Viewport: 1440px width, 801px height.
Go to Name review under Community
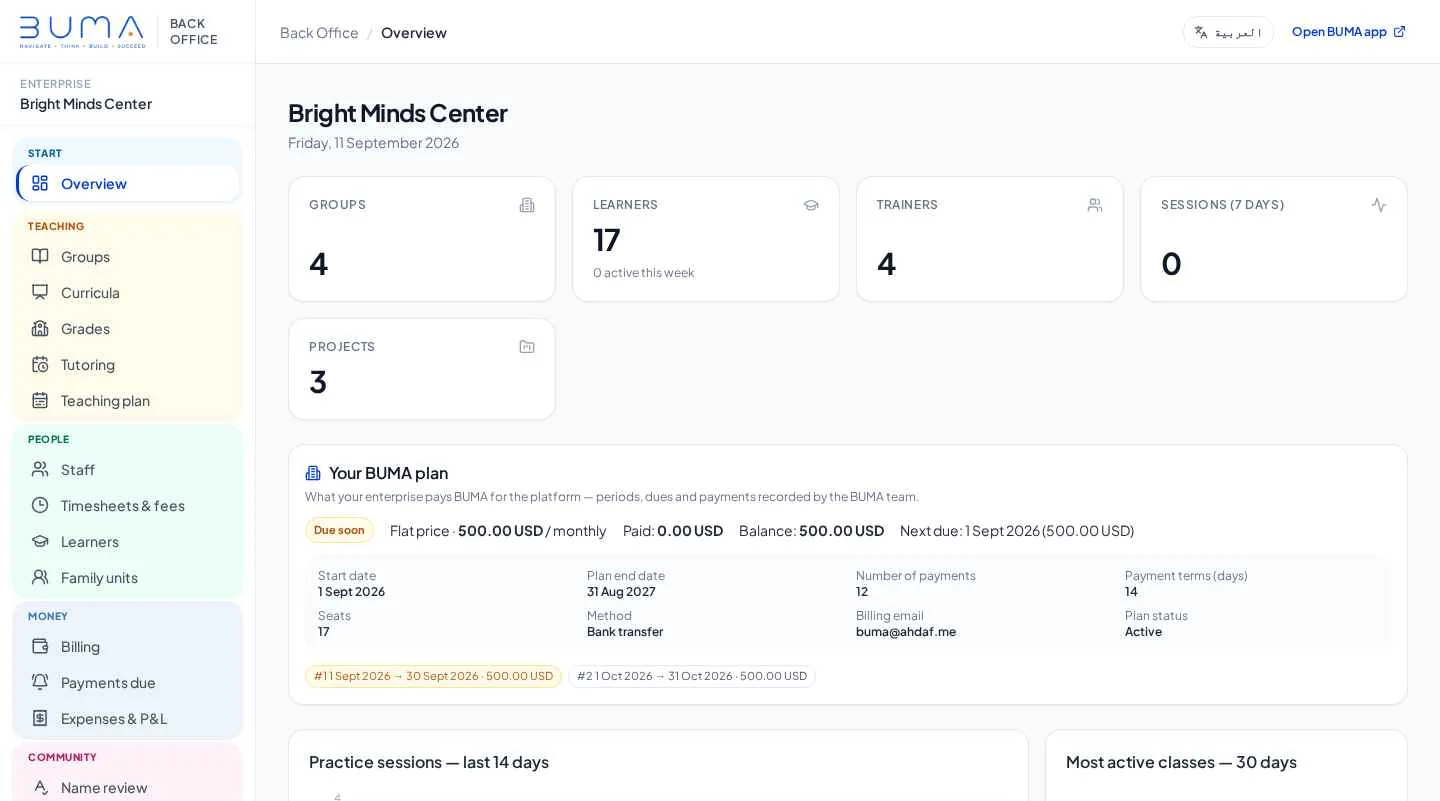[x=128, y=787]
